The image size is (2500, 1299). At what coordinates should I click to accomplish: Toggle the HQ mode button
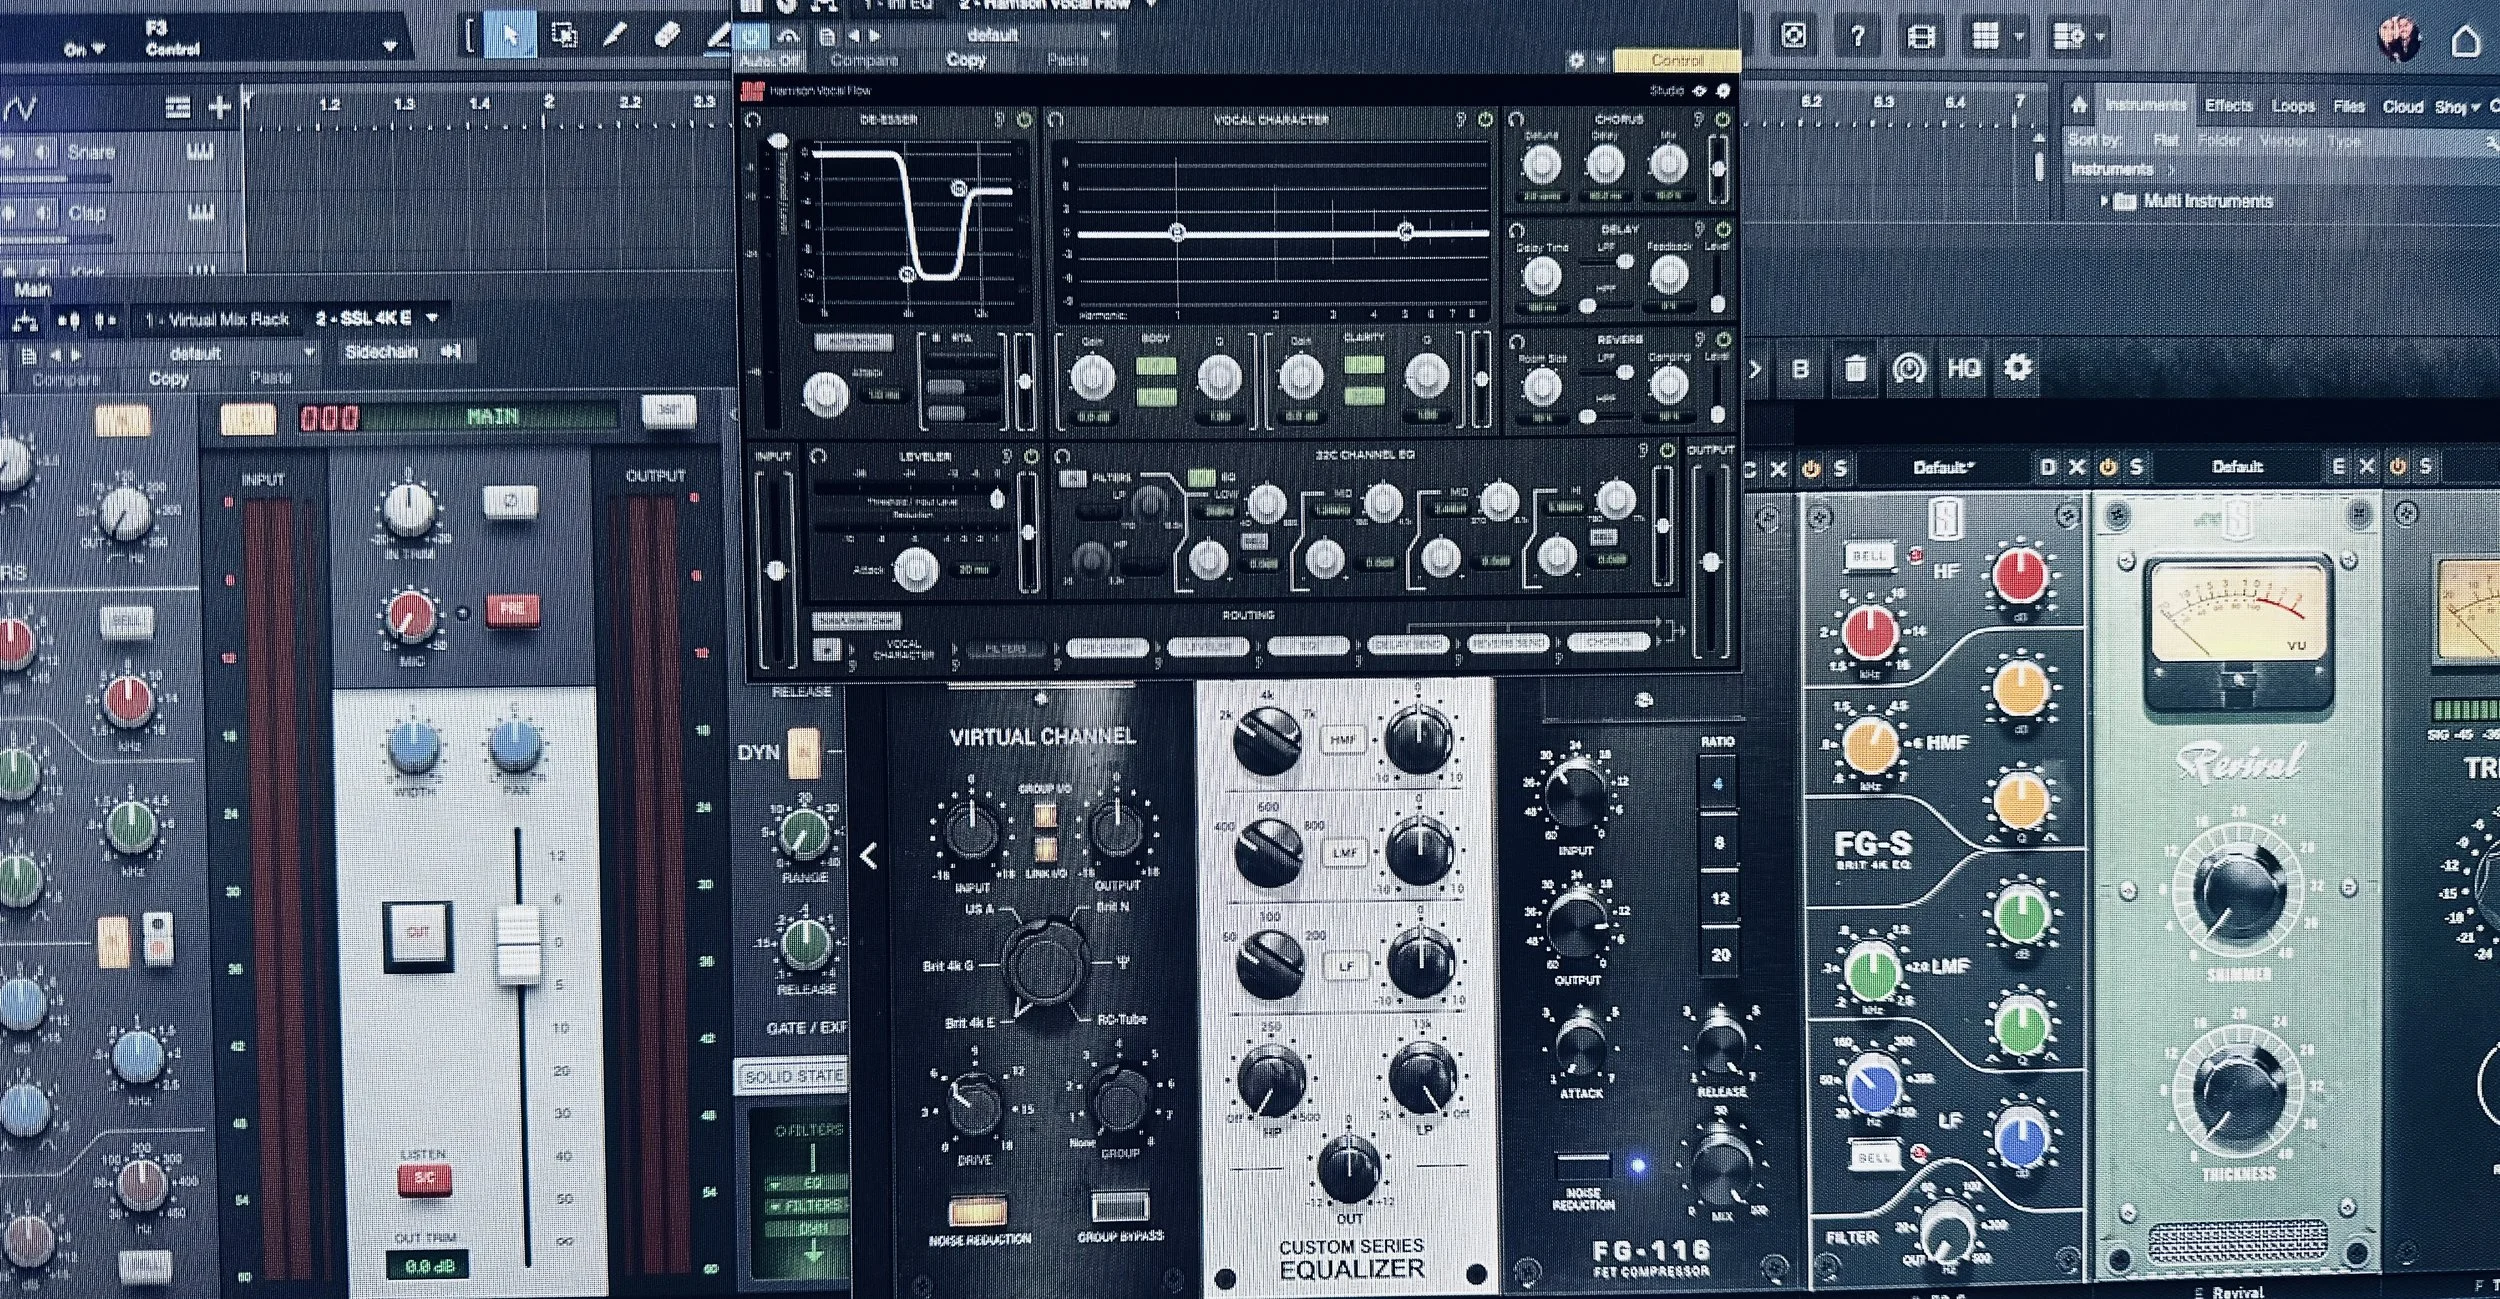(1963, 368)
